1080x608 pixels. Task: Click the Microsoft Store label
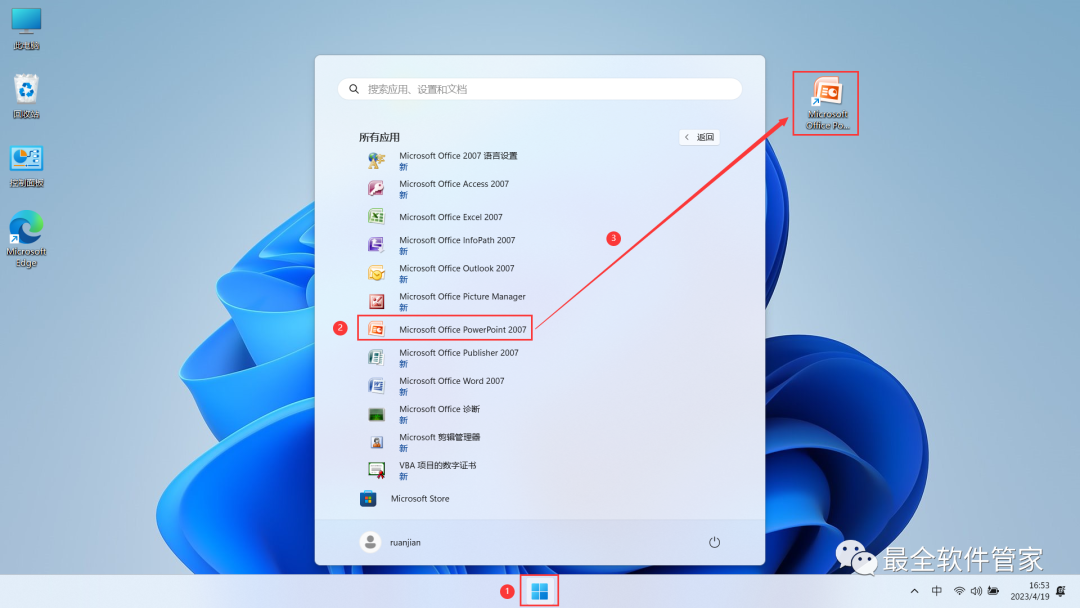point(420,499)
